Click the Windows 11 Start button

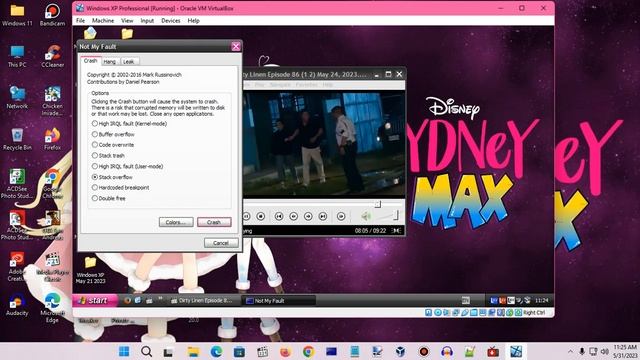(124, 351)
